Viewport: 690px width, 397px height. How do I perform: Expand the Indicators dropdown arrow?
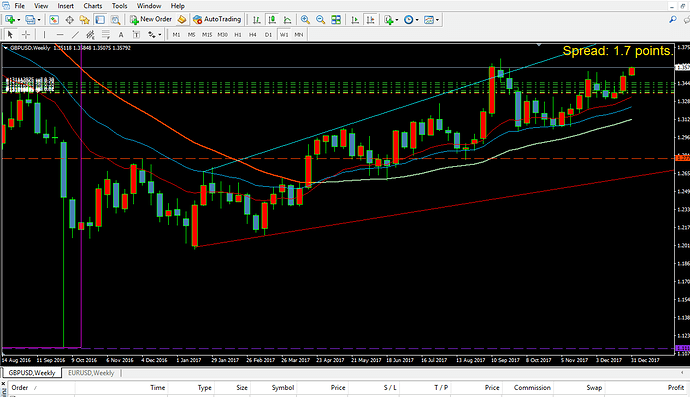(x=397, y=20)
